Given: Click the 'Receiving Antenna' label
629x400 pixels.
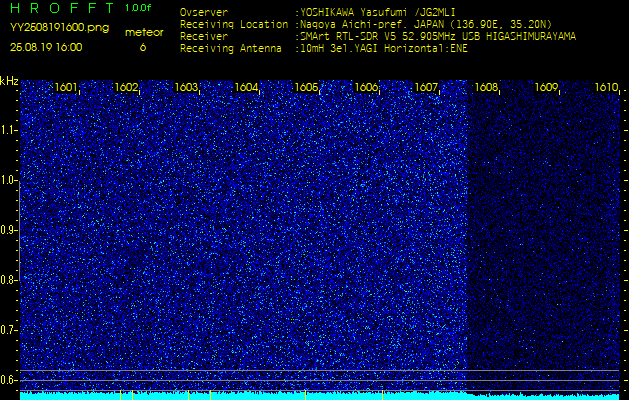Looking at the screenshot, I should 231,49.
